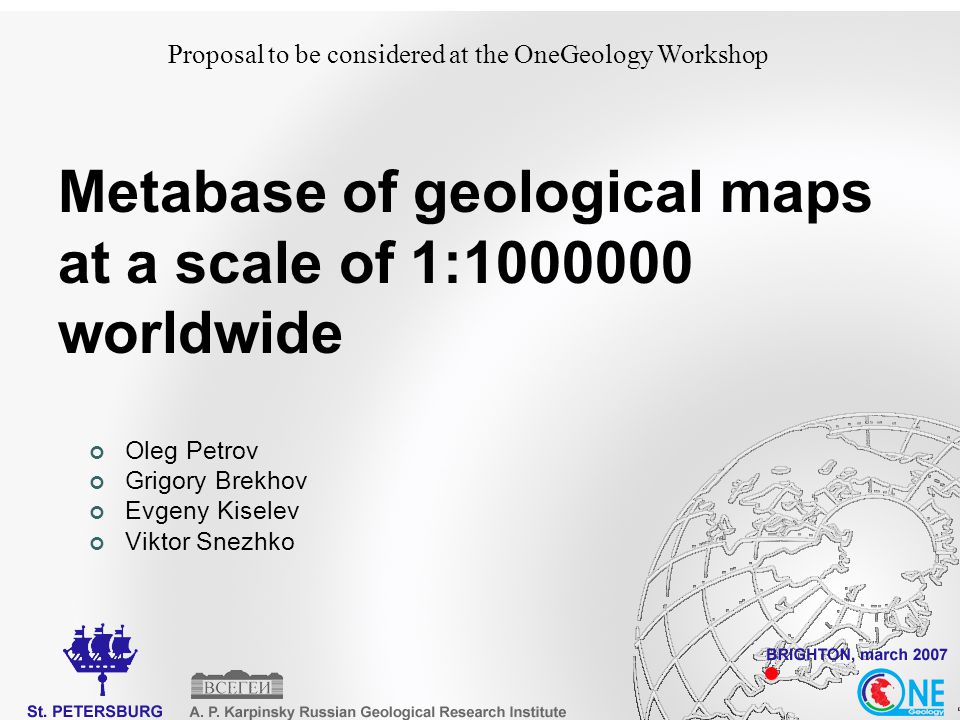
Task: Click the bullet beside Viktor Snezhko
Action: click(x=97, y=543)
